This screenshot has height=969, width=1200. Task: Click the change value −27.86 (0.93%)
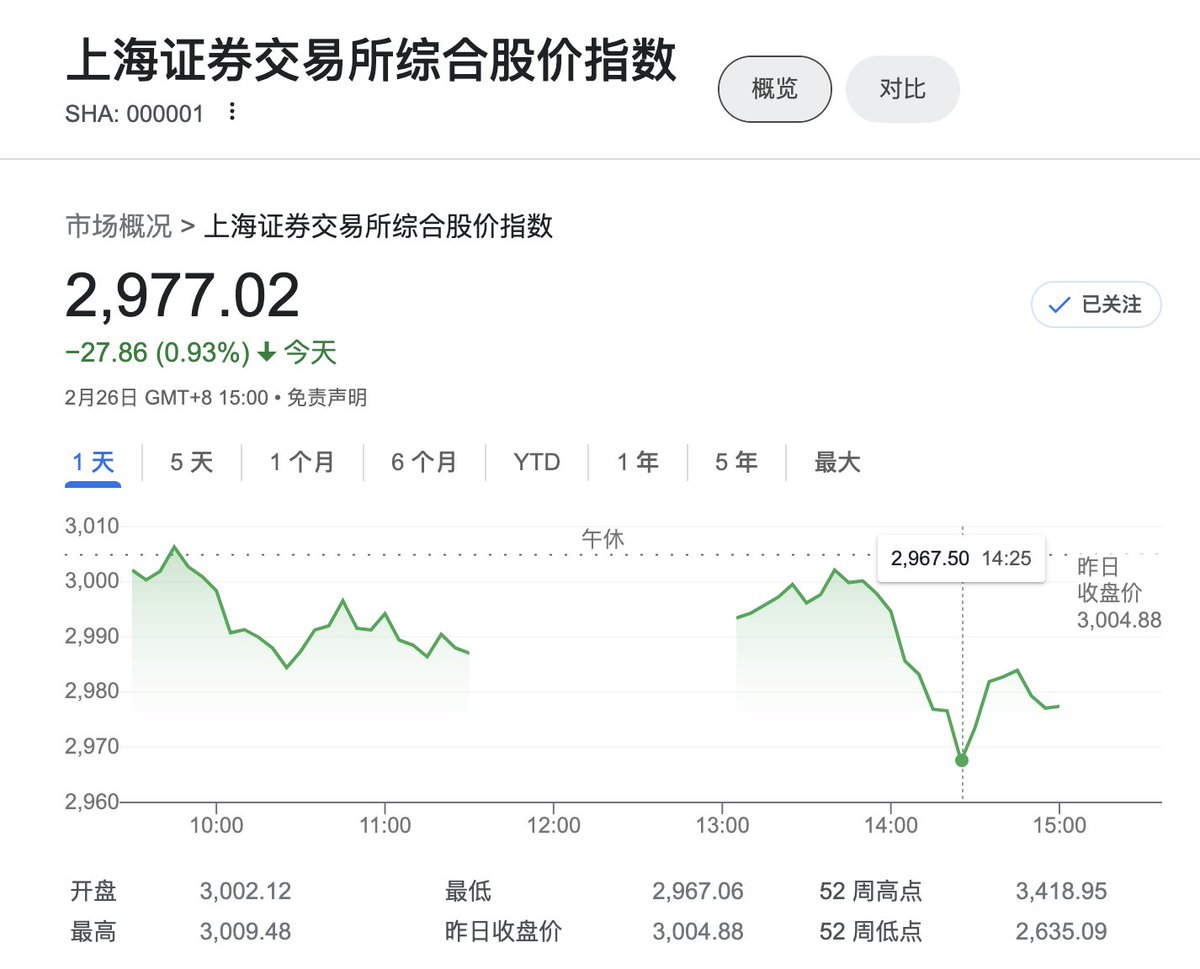[157, 352]
